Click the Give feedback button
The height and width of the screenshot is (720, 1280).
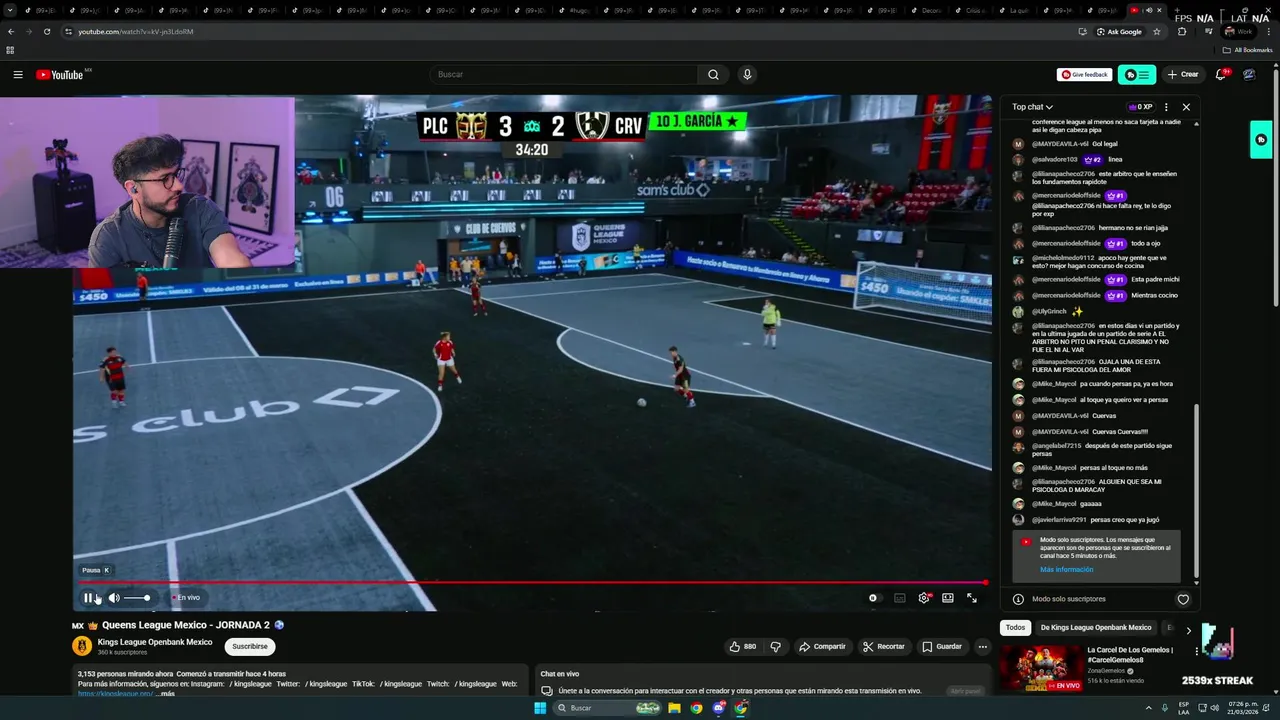coord(1085,75)
